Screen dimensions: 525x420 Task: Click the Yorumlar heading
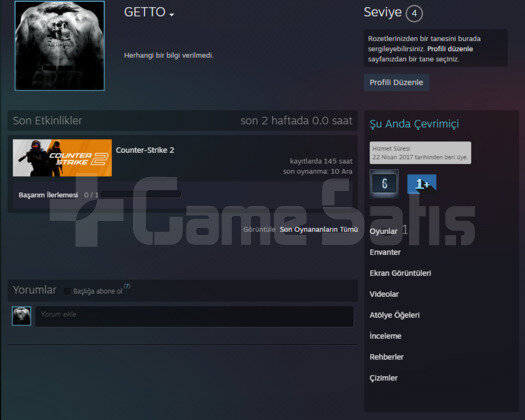34,290
